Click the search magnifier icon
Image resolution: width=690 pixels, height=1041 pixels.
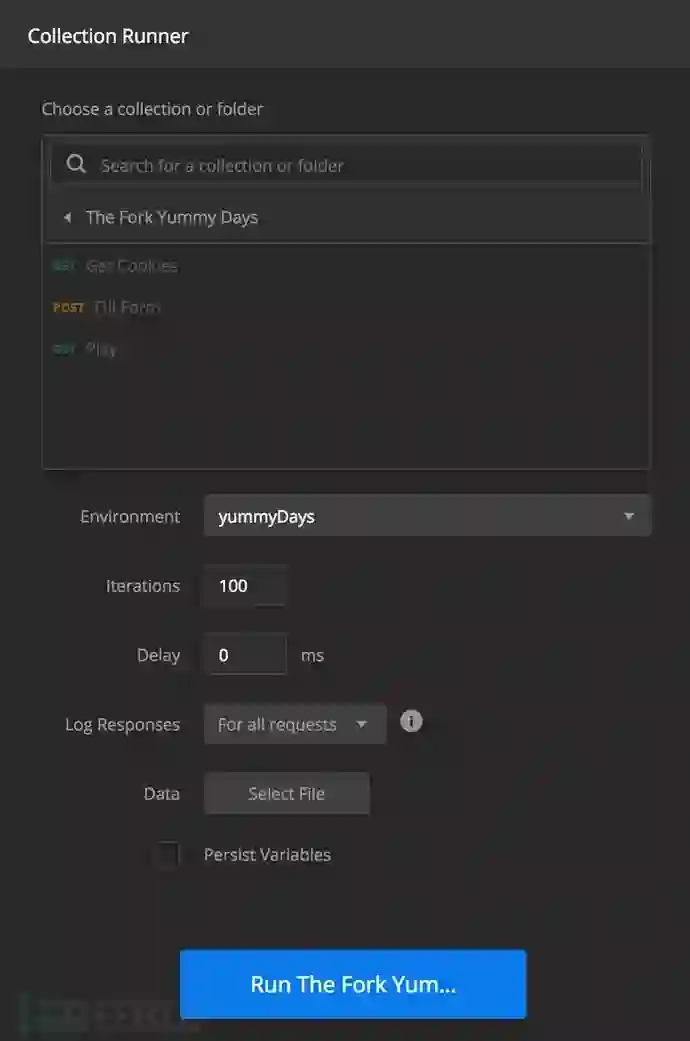point(76,165)
